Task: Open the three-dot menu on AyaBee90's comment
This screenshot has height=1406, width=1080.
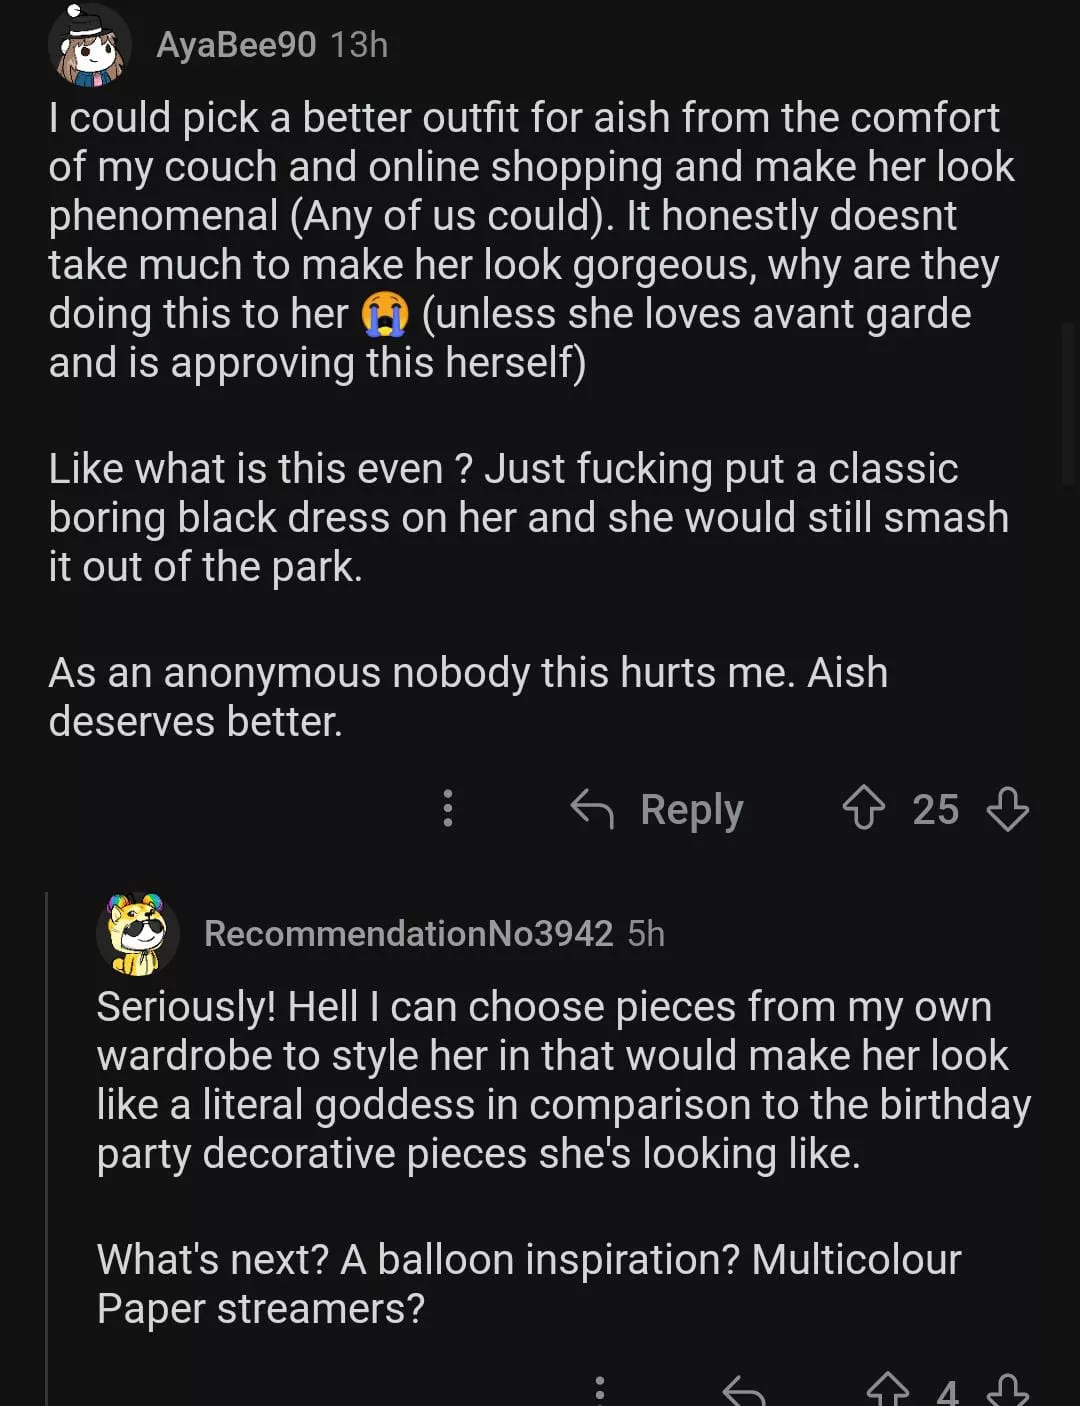Action: (448, 808)
